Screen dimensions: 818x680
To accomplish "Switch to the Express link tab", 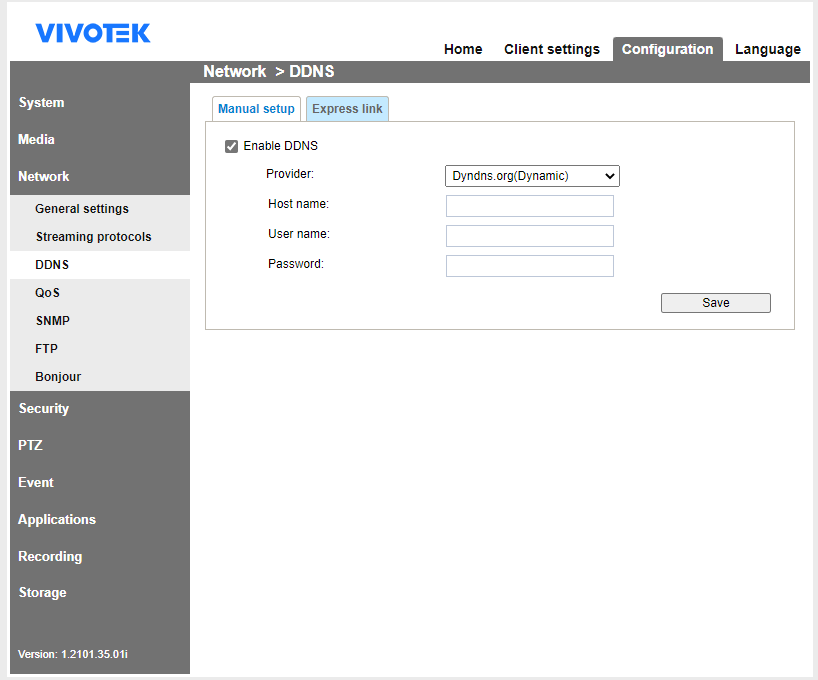I will pos(347,109).
